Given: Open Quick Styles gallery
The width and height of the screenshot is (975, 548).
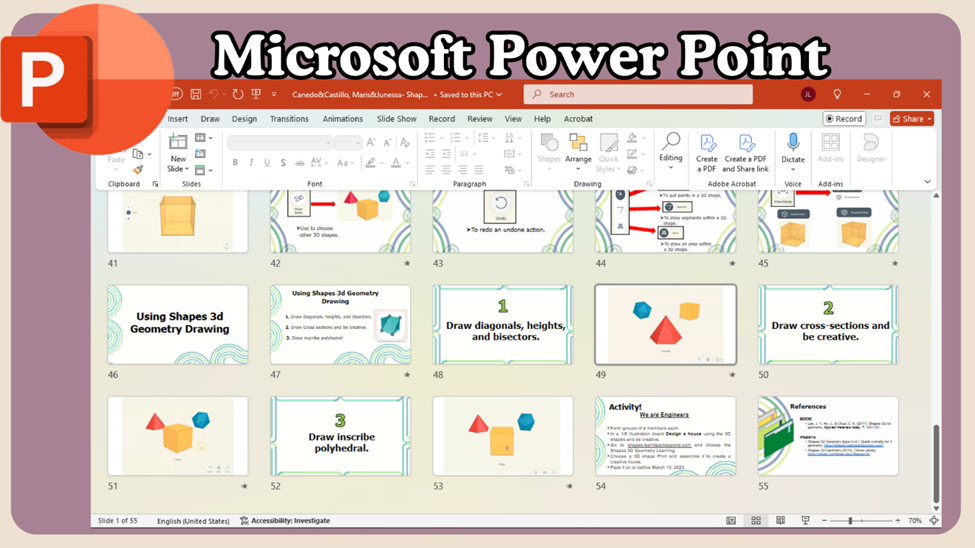Looking at the screenshot, I should (609, 152).
